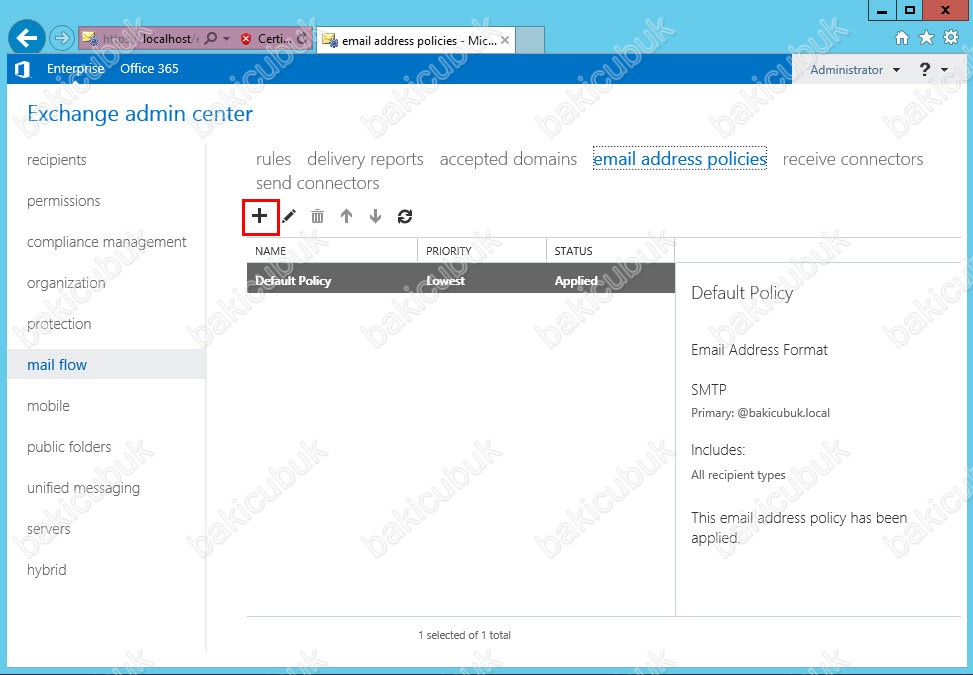Switch to the receive connectors tab
The height and width of the screenshot is (675, 973).
[x=853, y=159]
